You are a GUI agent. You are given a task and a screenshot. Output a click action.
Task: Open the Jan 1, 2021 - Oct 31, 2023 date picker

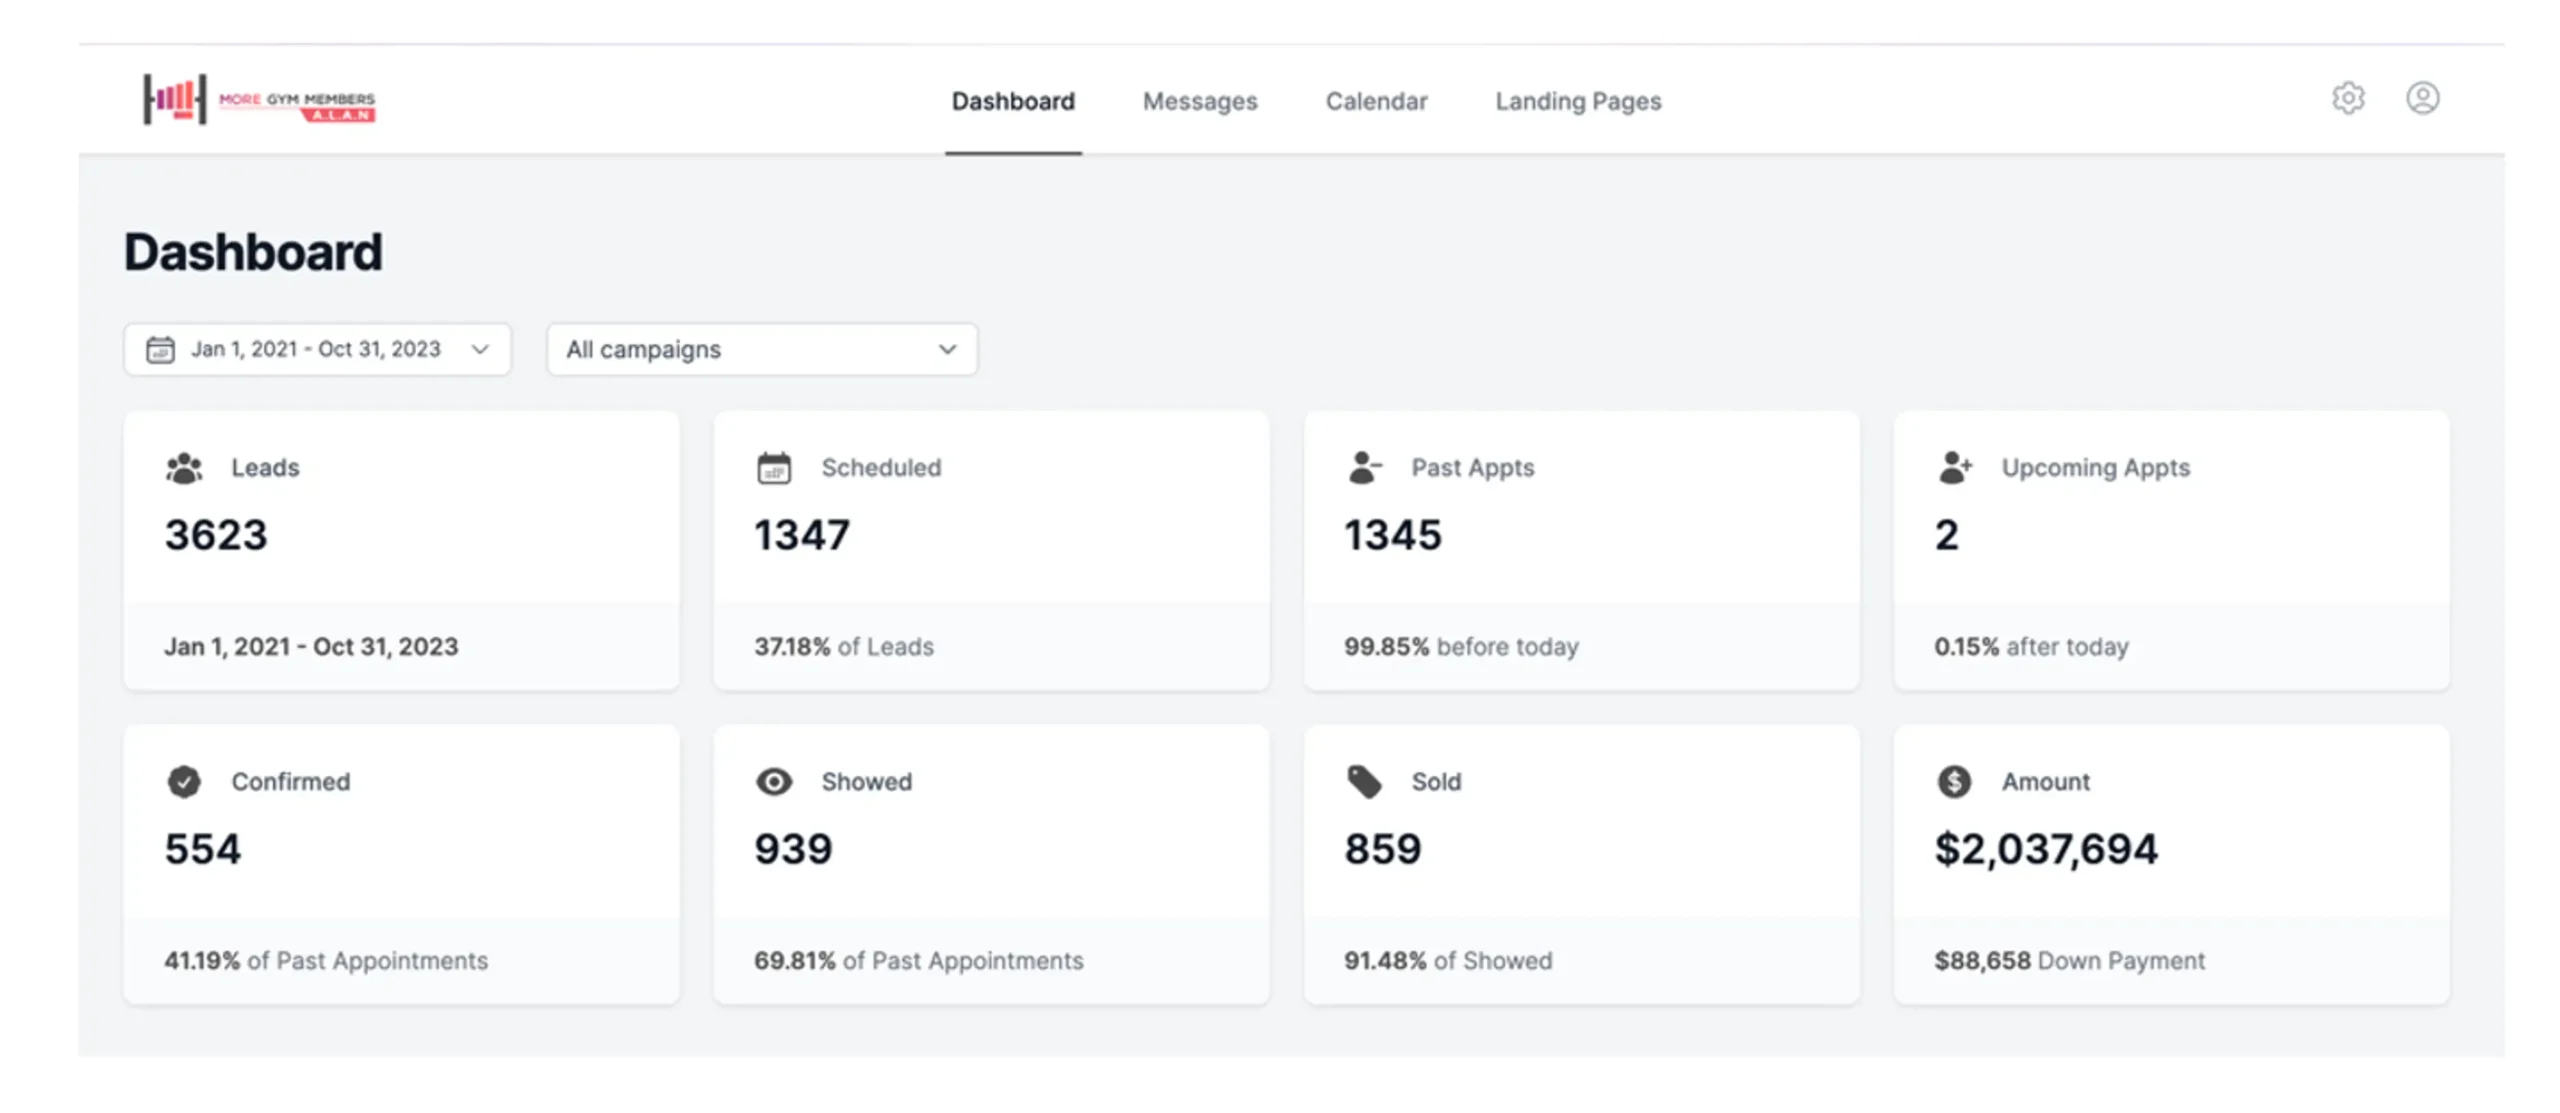click(317, 350)
